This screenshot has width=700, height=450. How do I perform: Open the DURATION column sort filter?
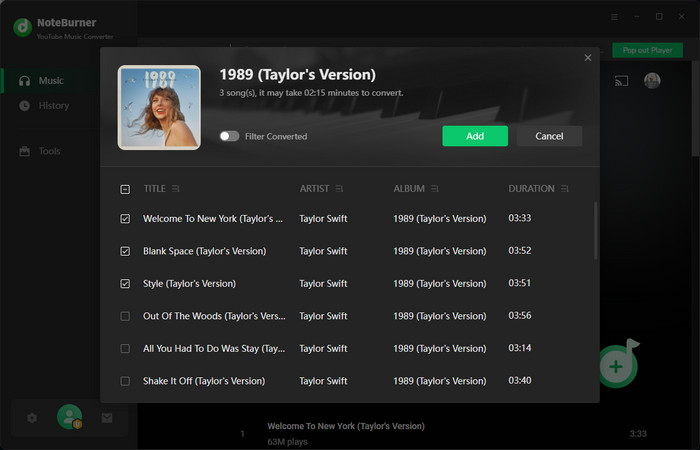(x=565, y=189)
